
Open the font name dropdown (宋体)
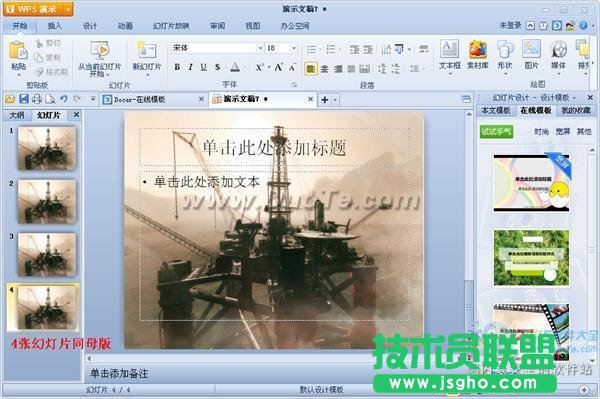coord(260,48)
